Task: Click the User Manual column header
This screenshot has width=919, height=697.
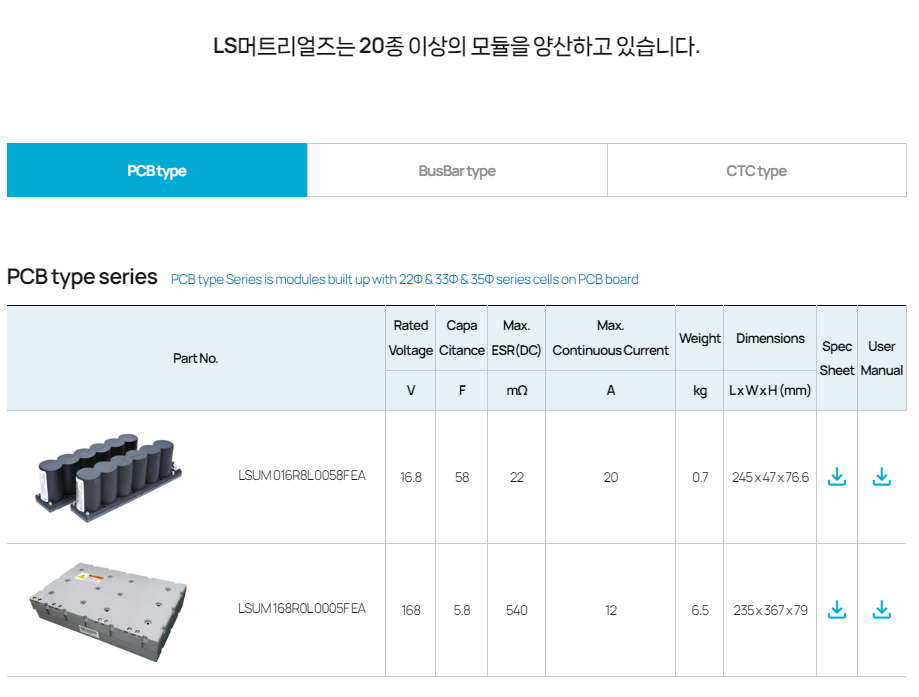Action: [x=881, y=358]
